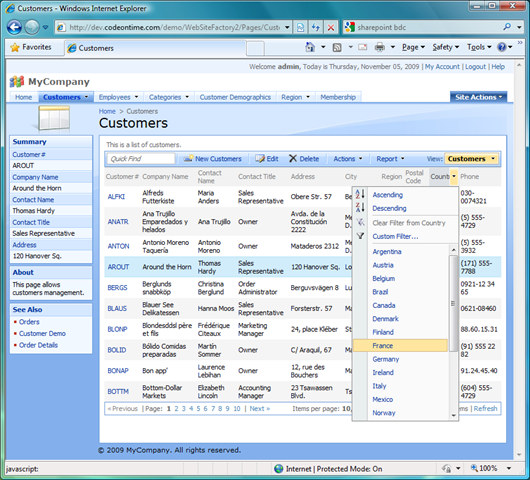Expand the Customers view selector dropdown

(471, 159)
